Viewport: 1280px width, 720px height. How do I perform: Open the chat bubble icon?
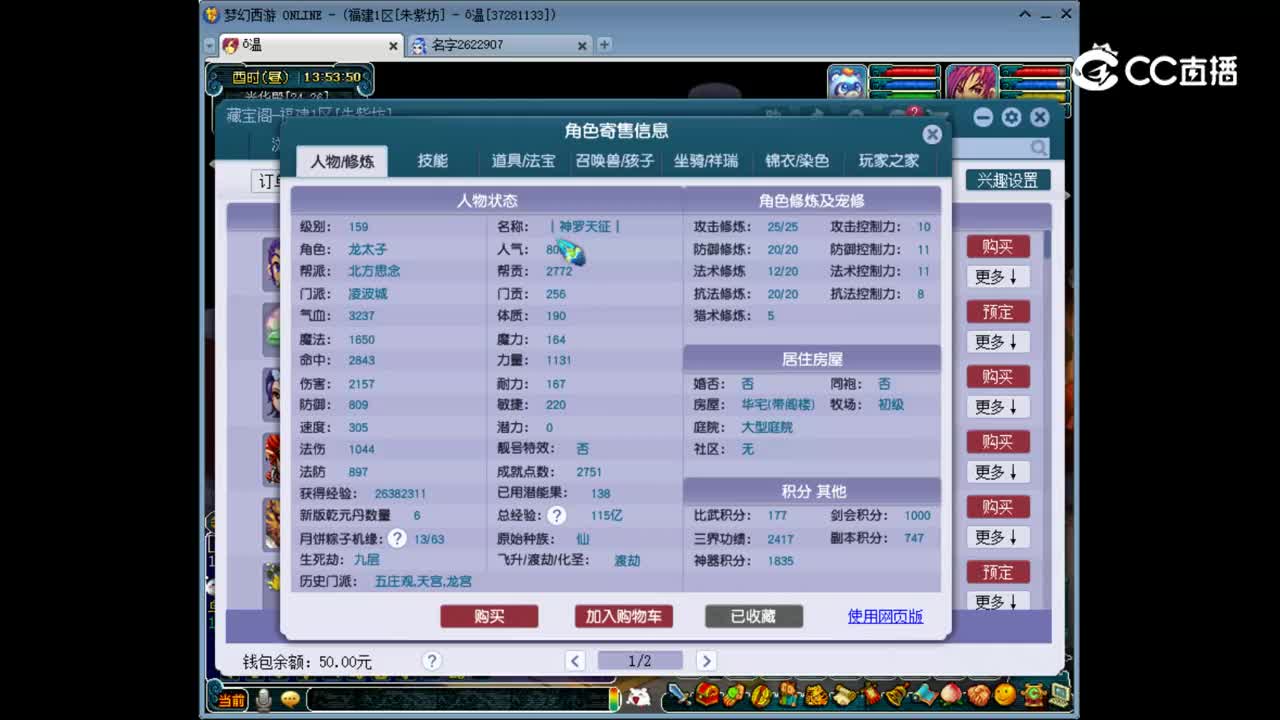pos(290,699)
